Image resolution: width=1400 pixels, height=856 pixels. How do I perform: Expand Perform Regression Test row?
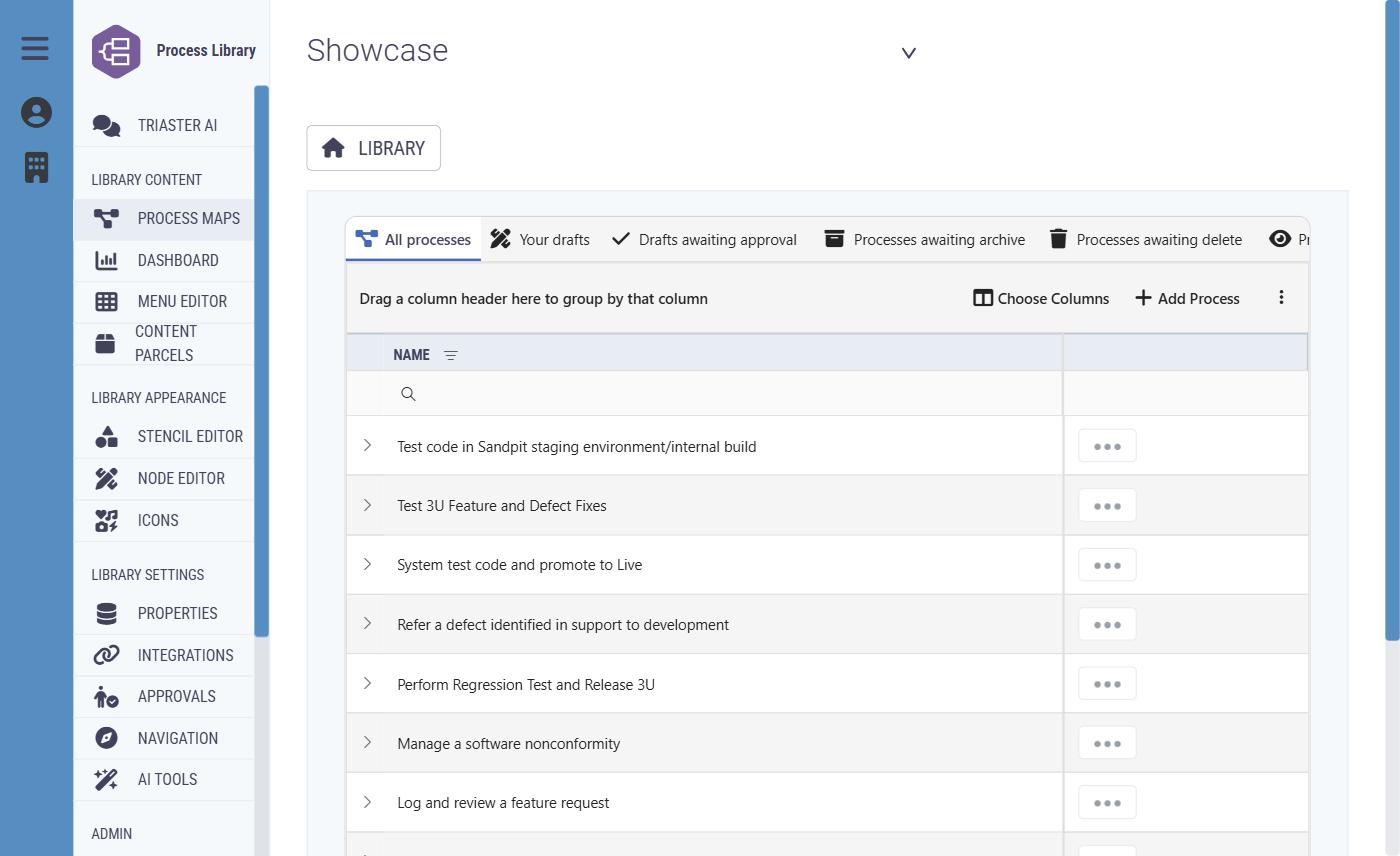coord(367,683)
